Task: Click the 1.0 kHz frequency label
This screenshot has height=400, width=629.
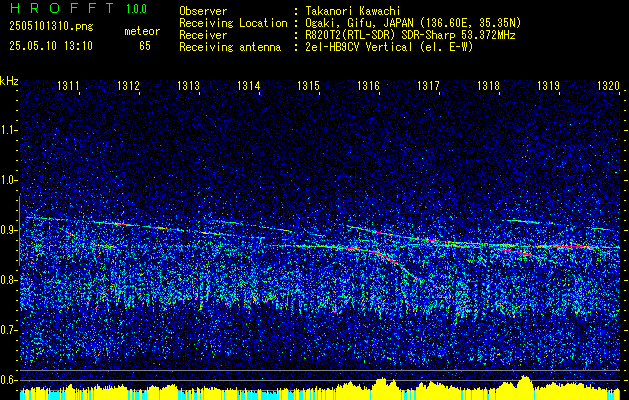Action: point(8,180)
